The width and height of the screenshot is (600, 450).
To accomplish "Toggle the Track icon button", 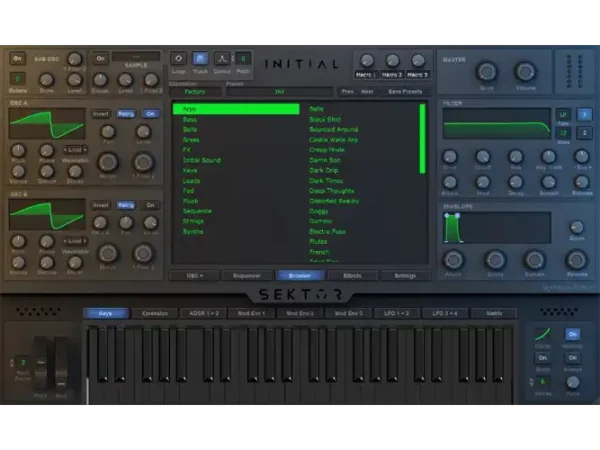I will 200,59.
